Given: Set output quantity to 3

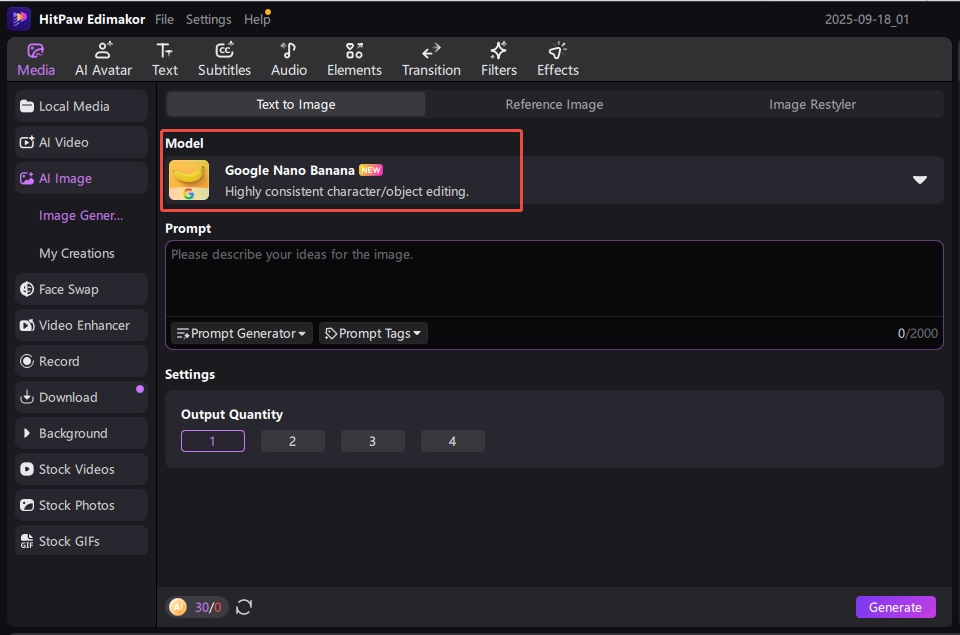Looking at the screenshot, I should (372, 441).
